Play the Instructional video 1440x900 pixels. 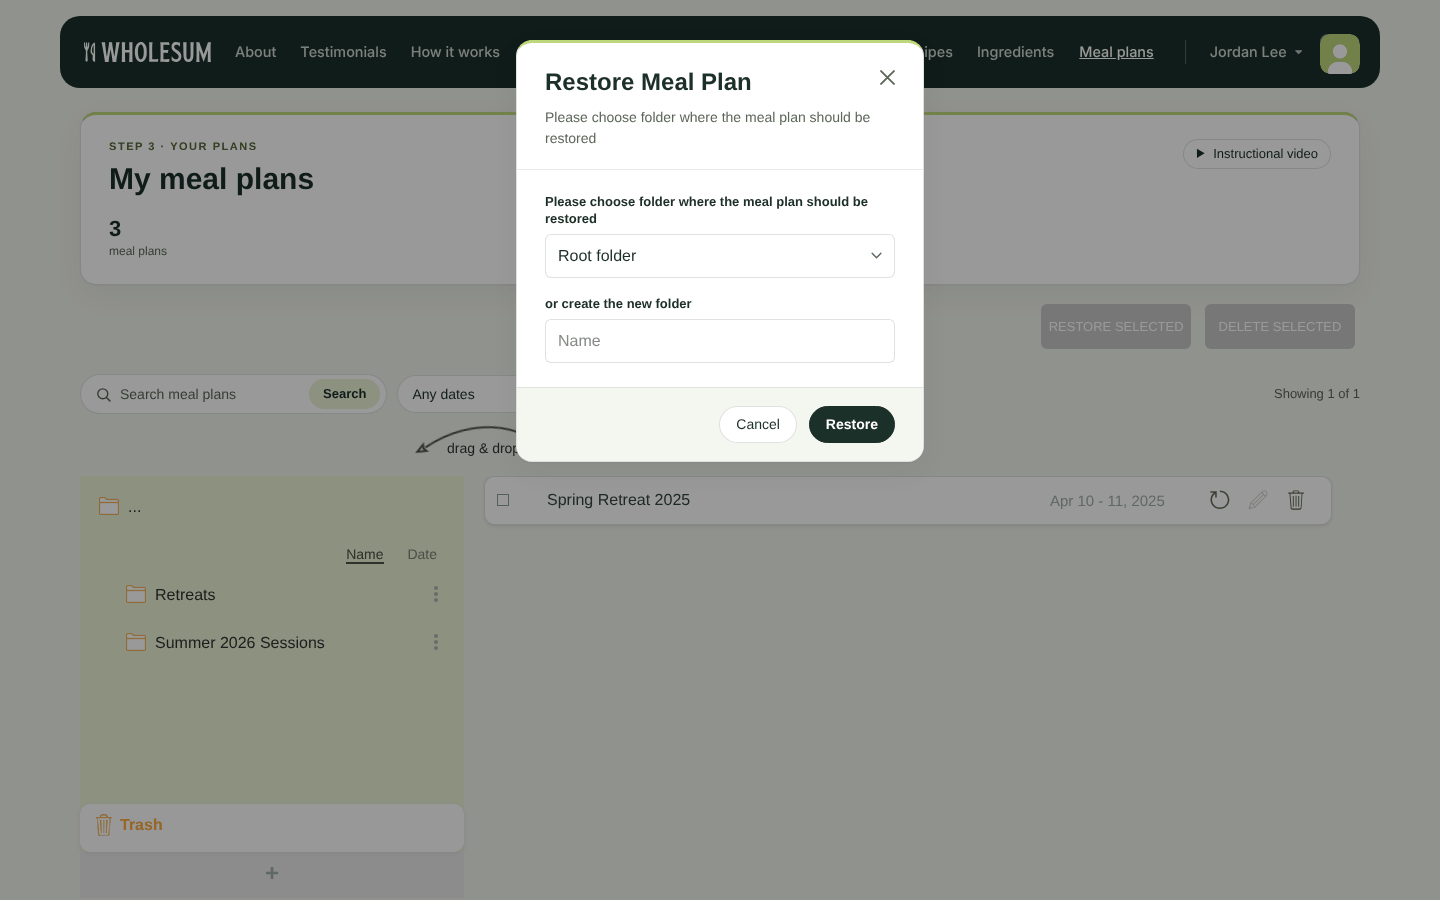pyautogui.click(x=1257, y=154)
